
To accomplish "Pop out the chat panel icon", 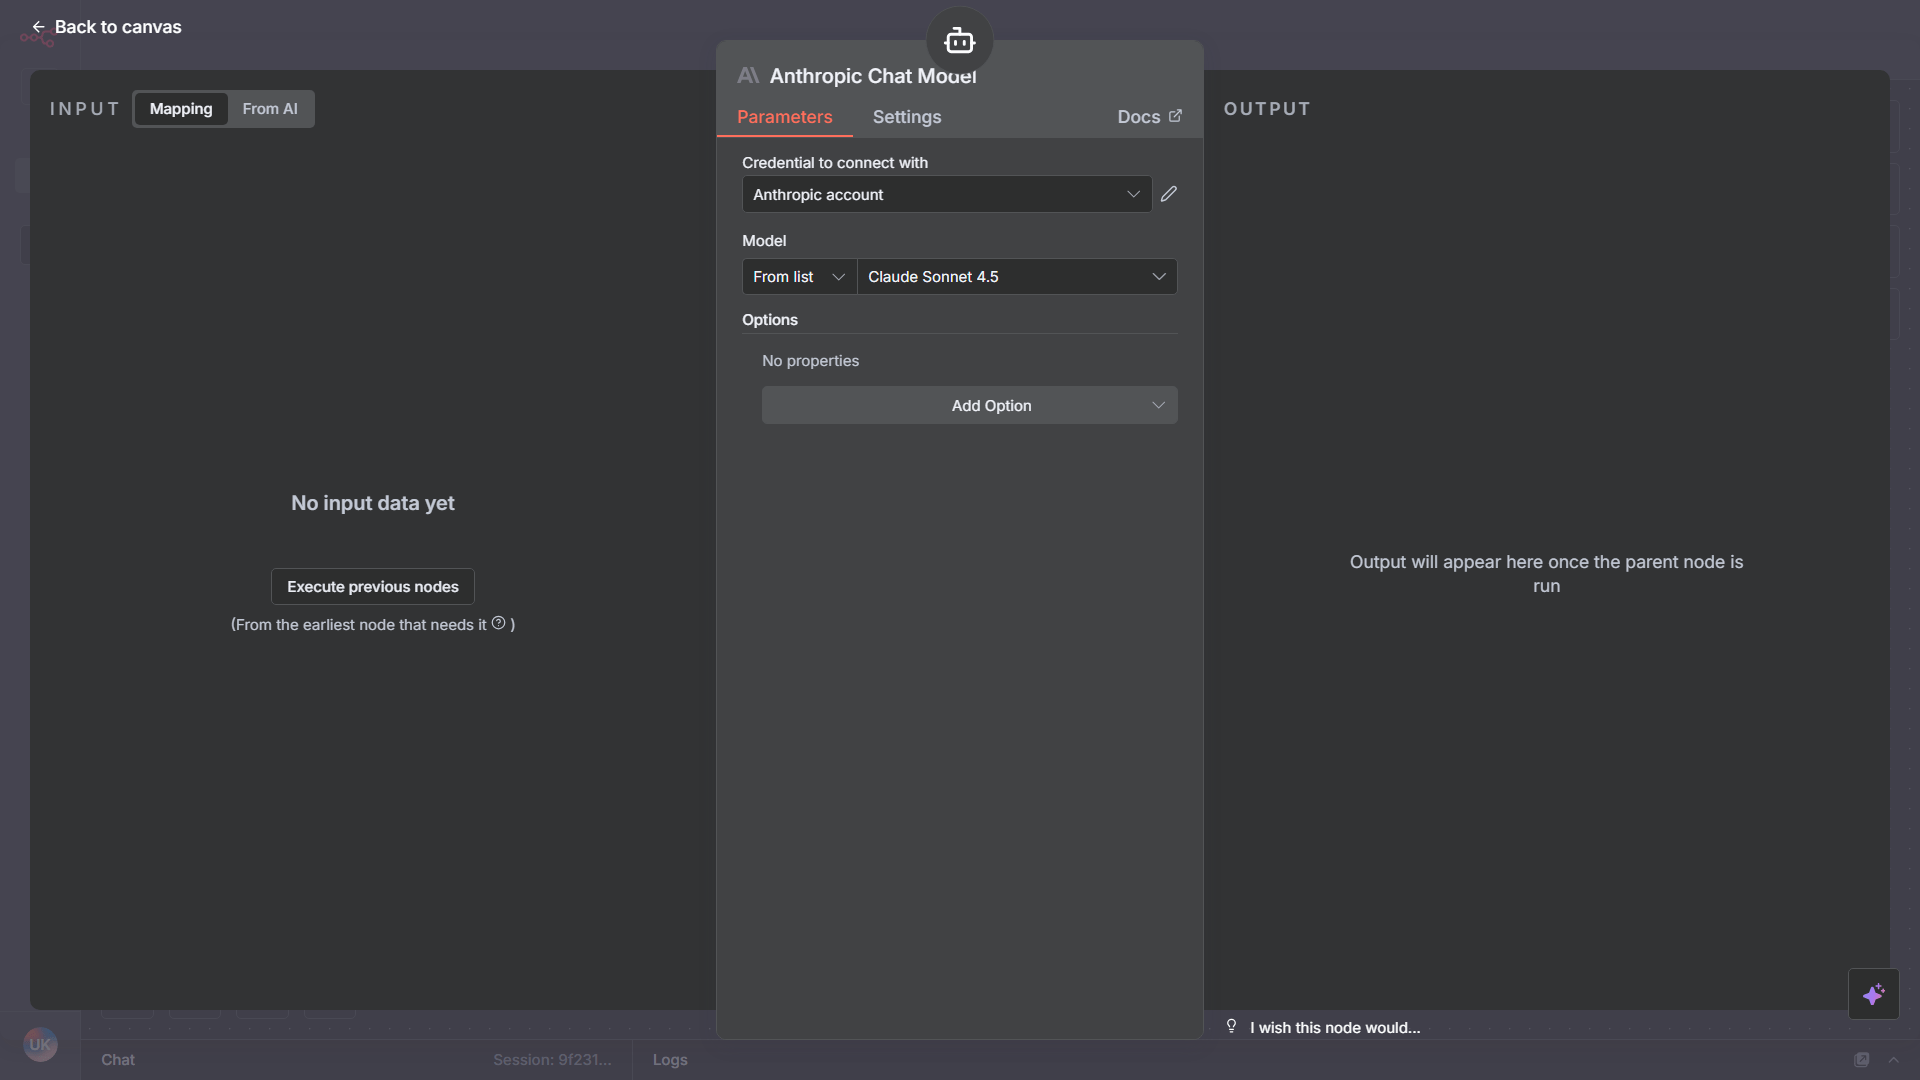I will (x=1861, y=1059).
